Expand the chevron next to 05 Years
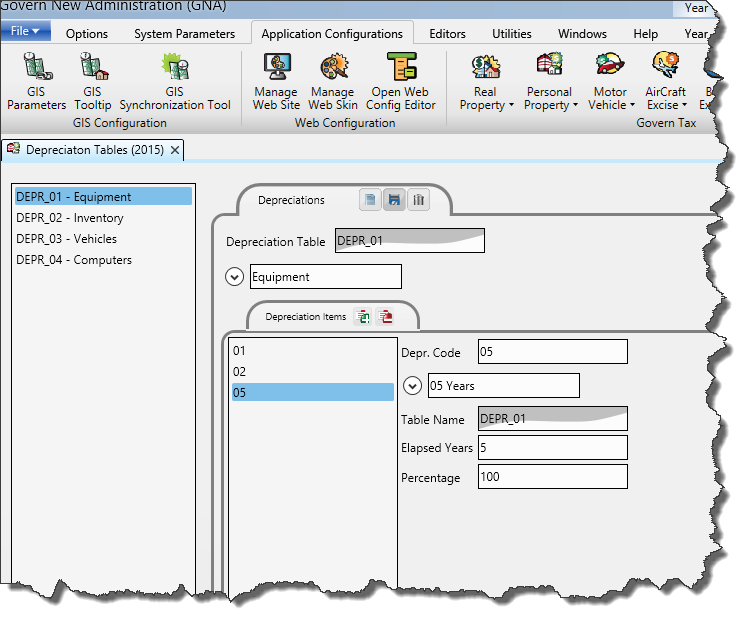 [411, 386]
